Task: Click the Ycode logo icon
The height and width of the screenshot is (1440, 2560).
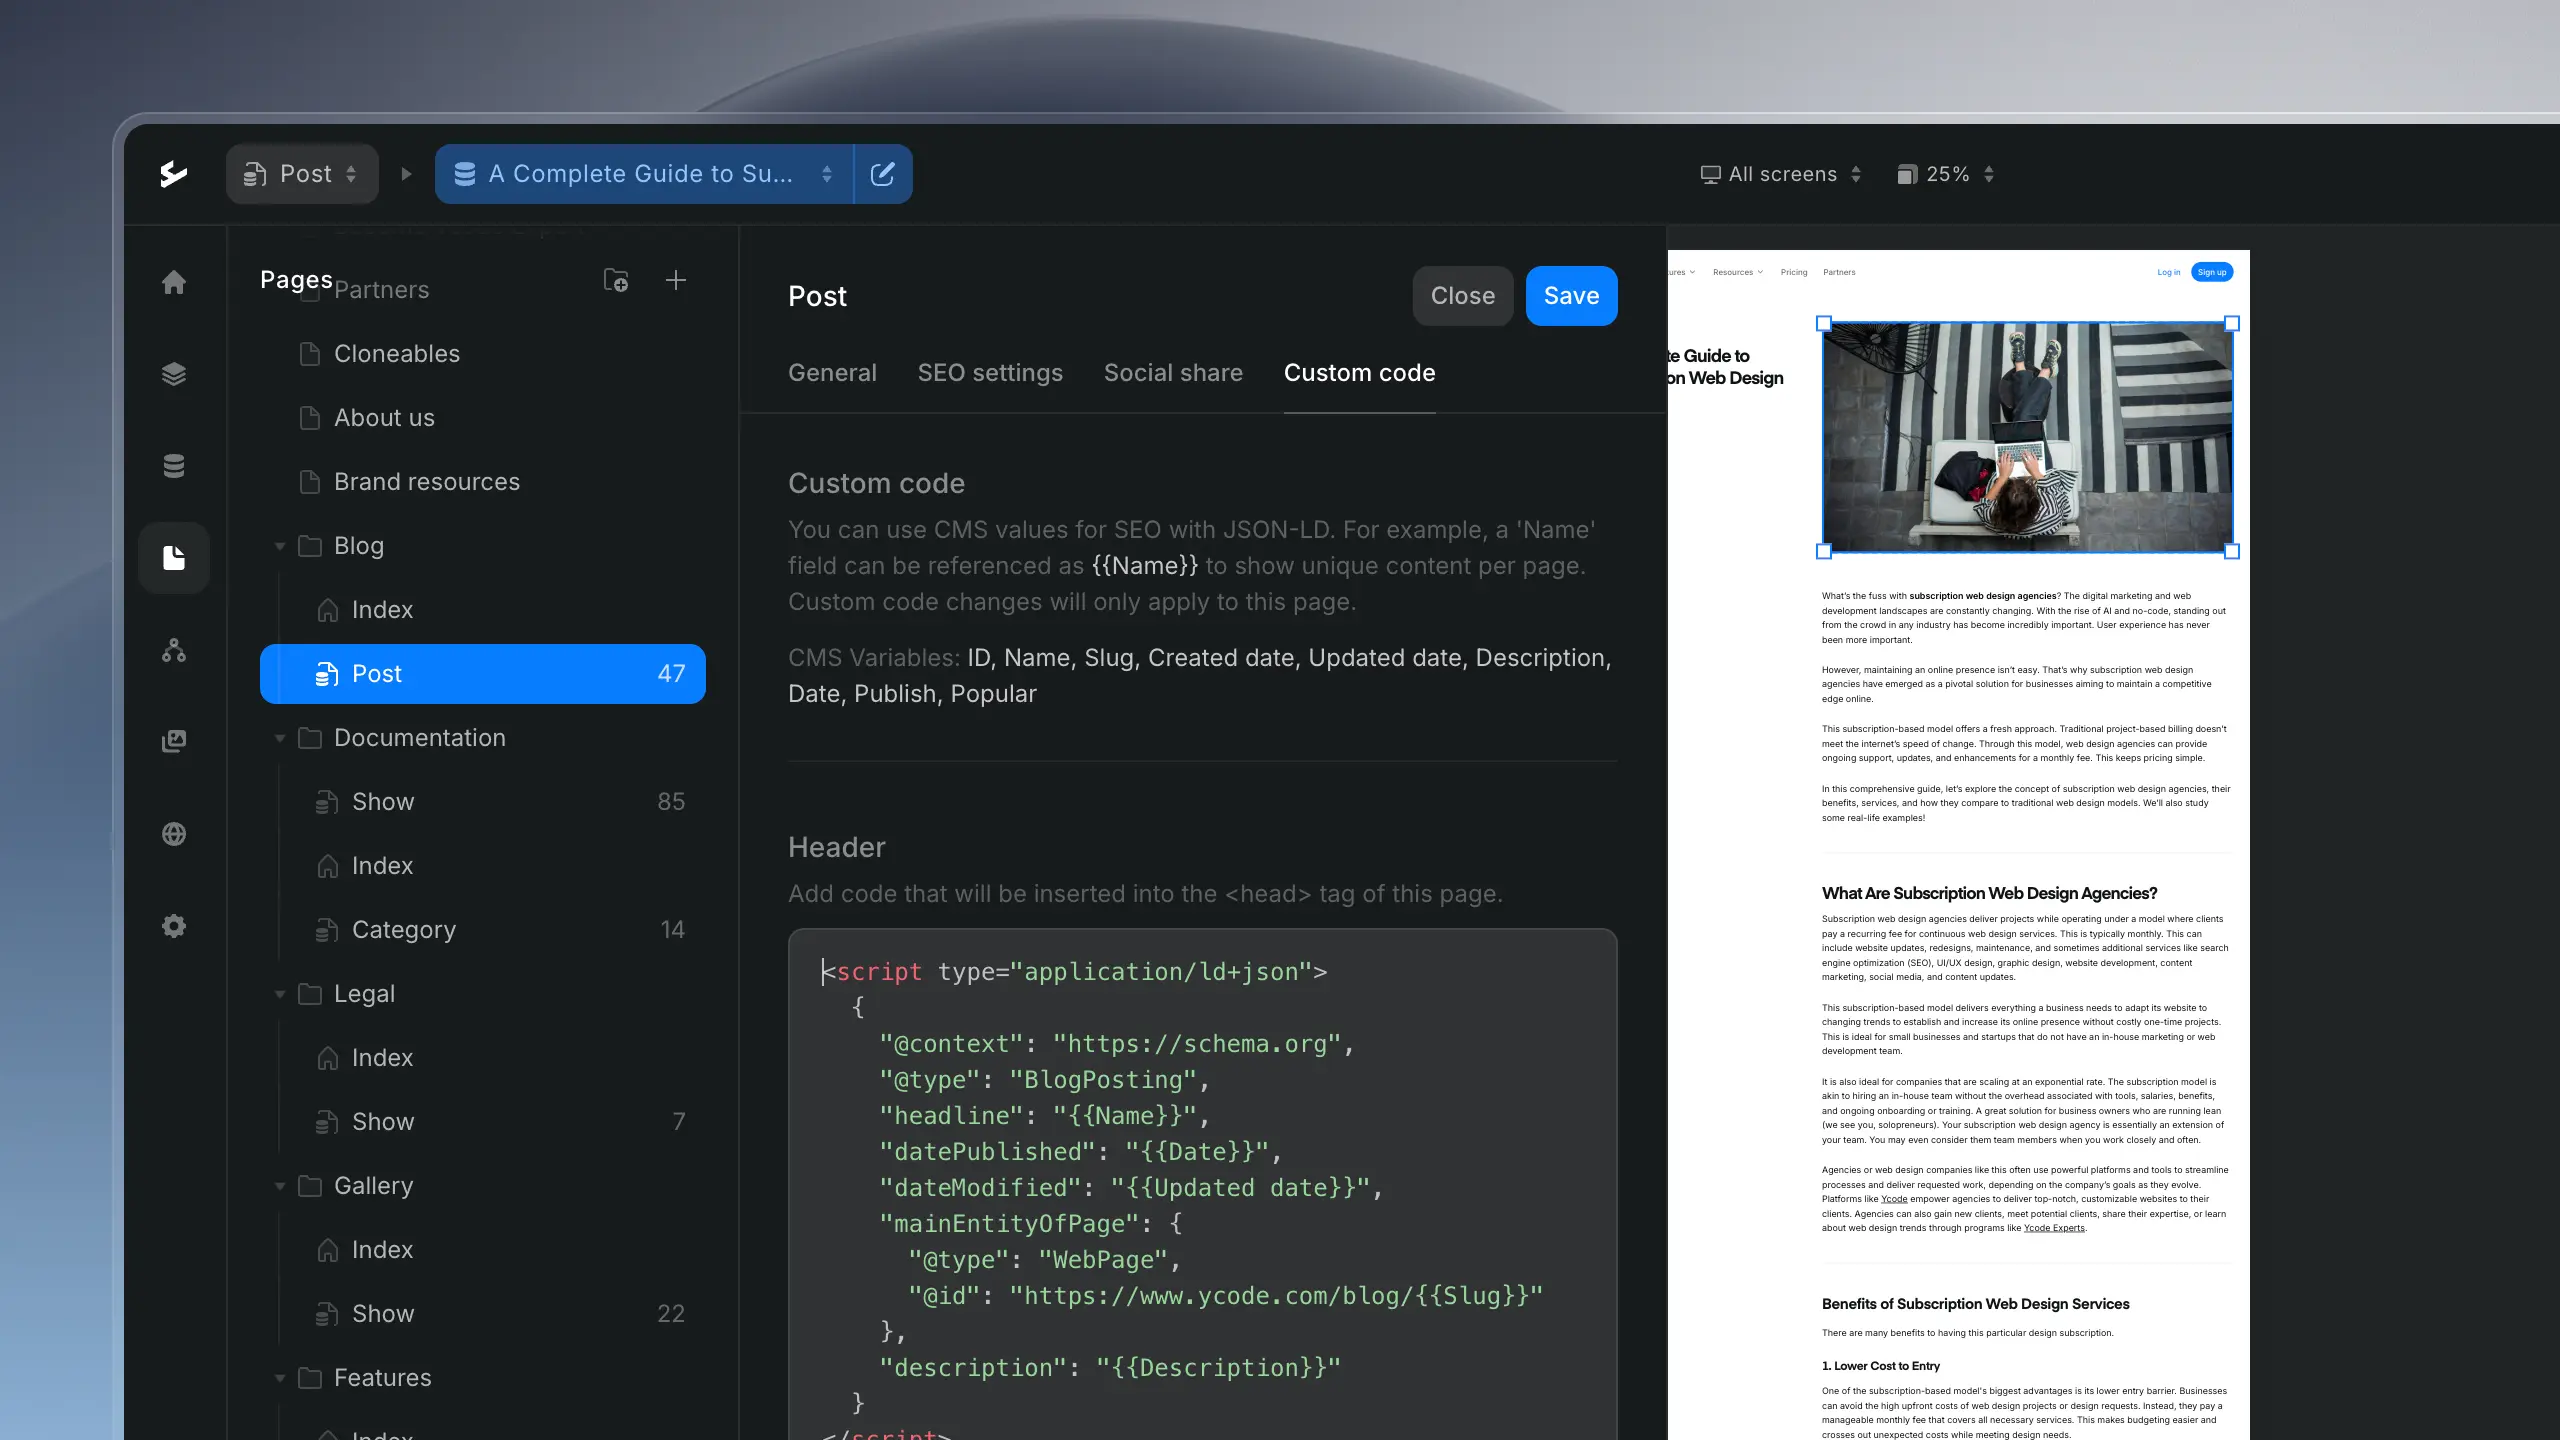Action: click(174, 174)
